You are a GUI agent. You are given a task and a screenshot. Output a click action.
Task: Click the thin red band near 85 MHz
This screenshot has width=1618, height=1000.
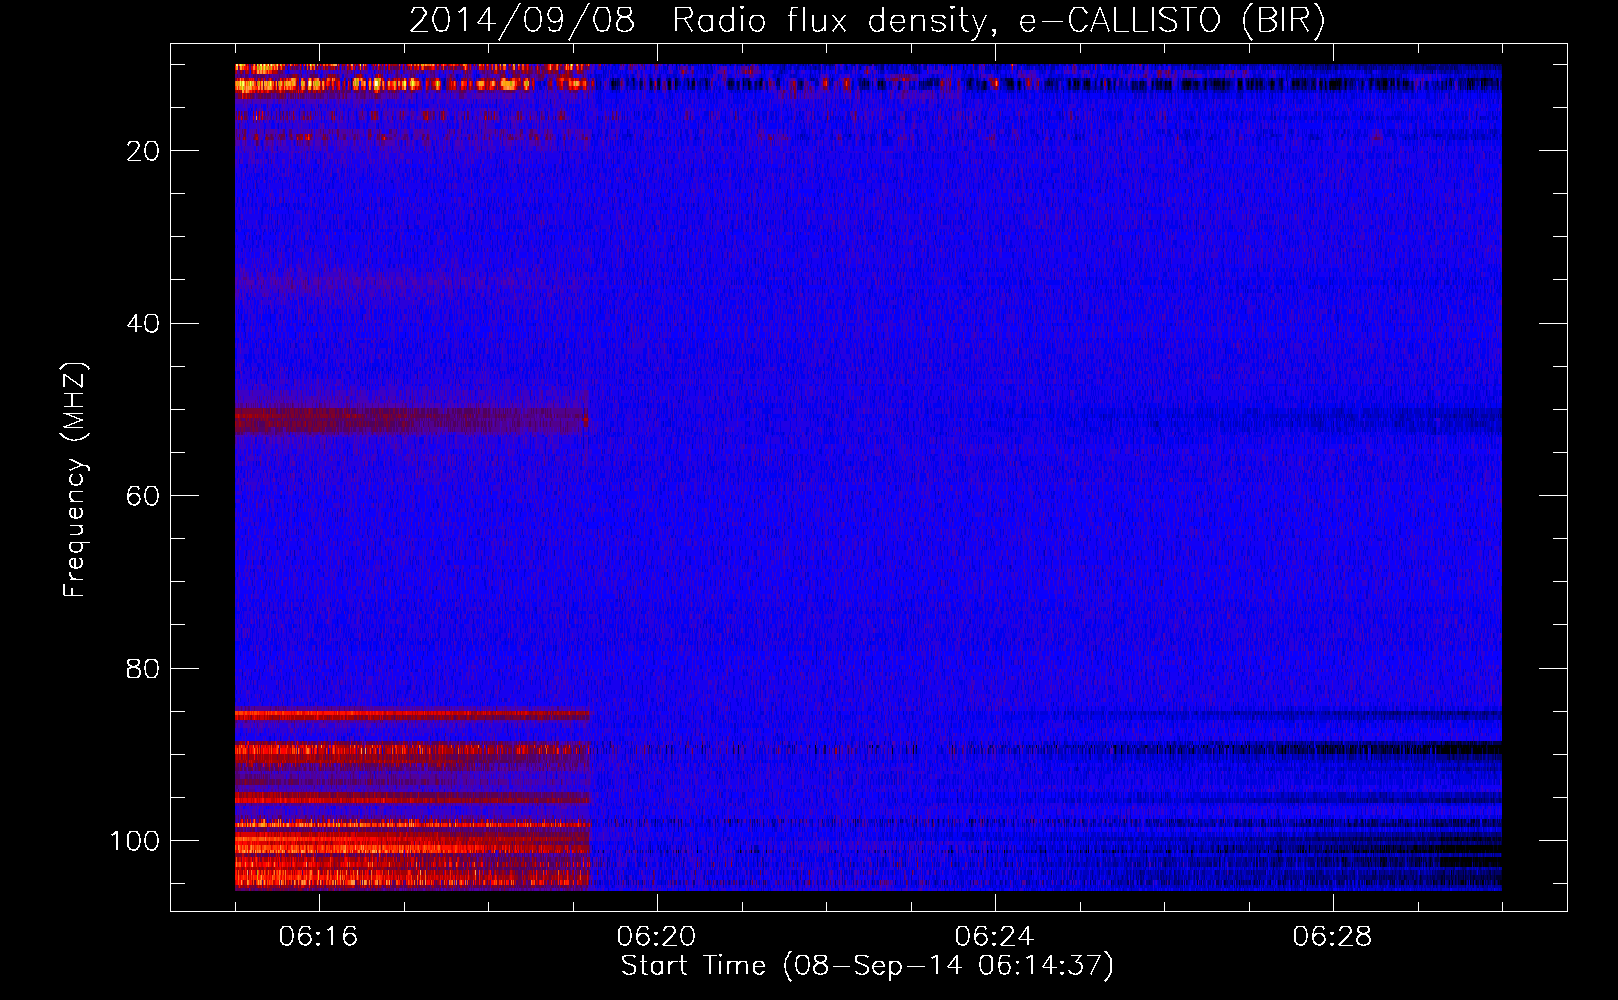(x=412, y=715)
